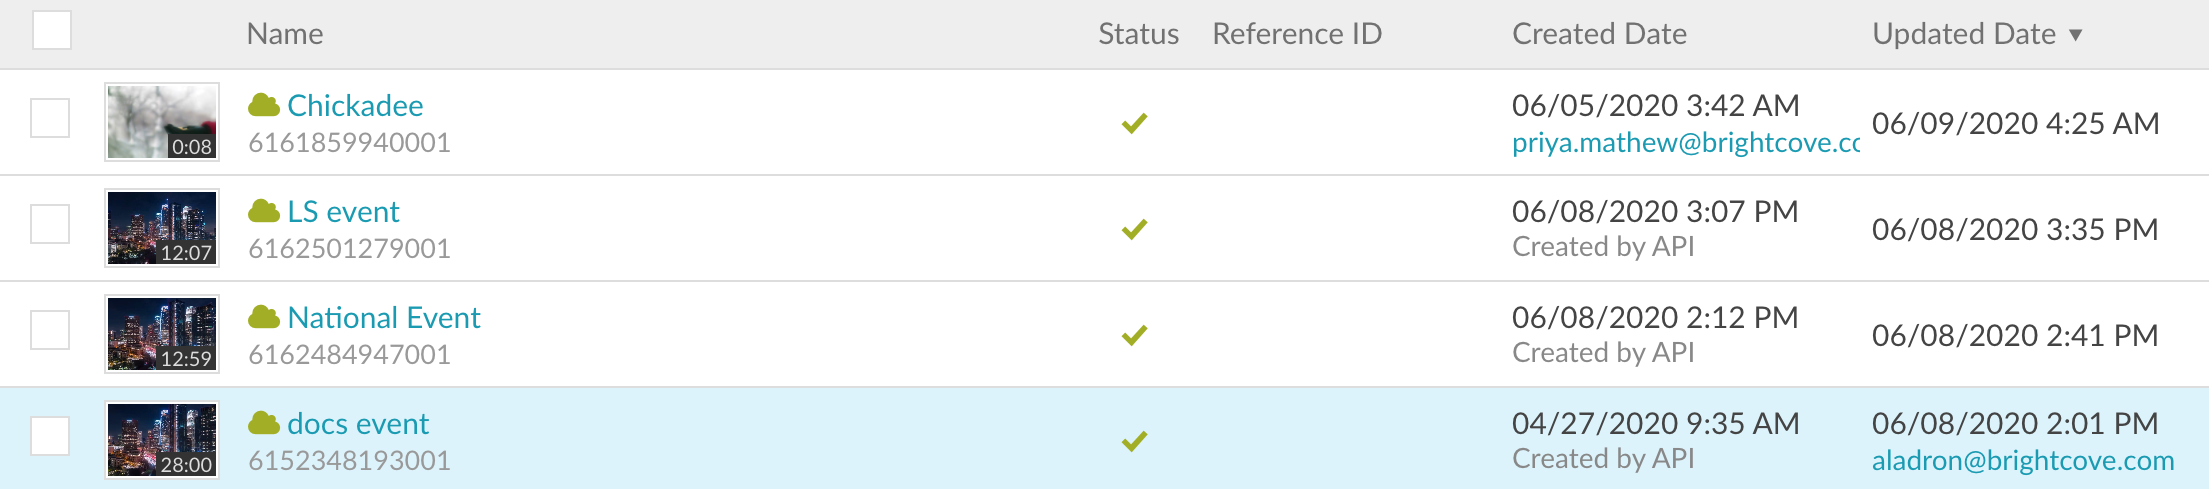This screenshot has height=489, width=2209.
Task: Click priya.mathew@brightcove email link
Action: pyautogui.click(x=1686, y=143)
